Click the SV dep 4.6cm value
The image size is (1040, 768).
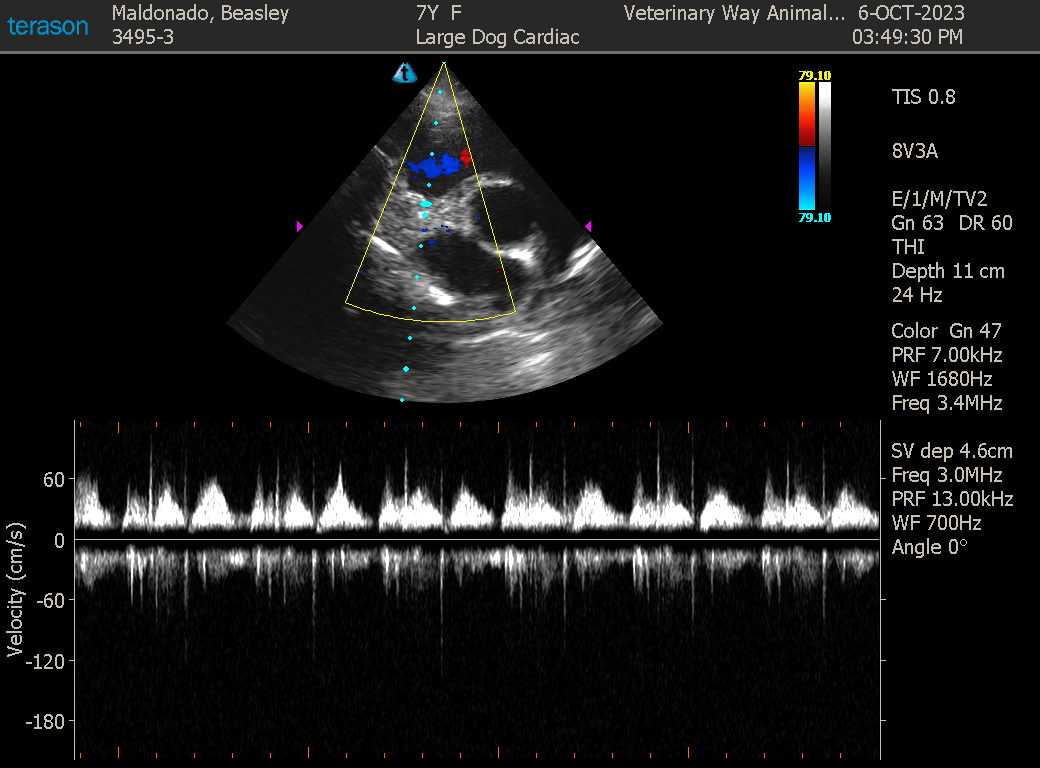tap(951, 451)
